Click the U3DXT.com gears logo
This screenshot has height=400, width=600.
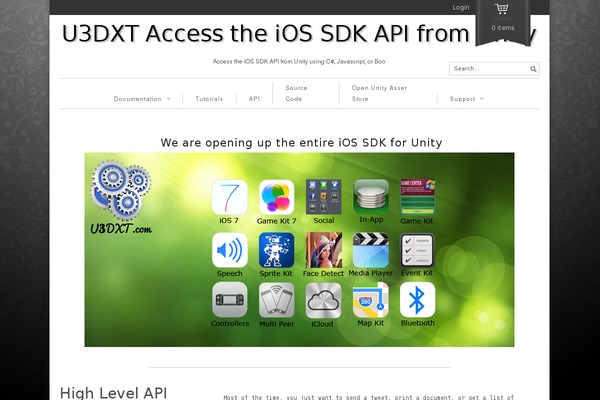(121, 198)
